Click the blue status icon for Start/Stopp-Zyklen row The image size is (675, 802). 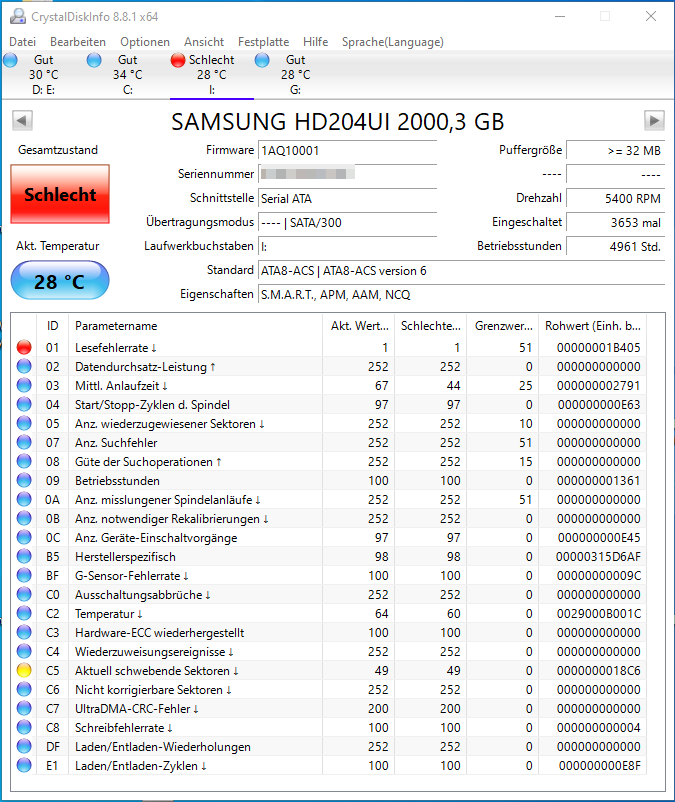(x=24, y=405)
